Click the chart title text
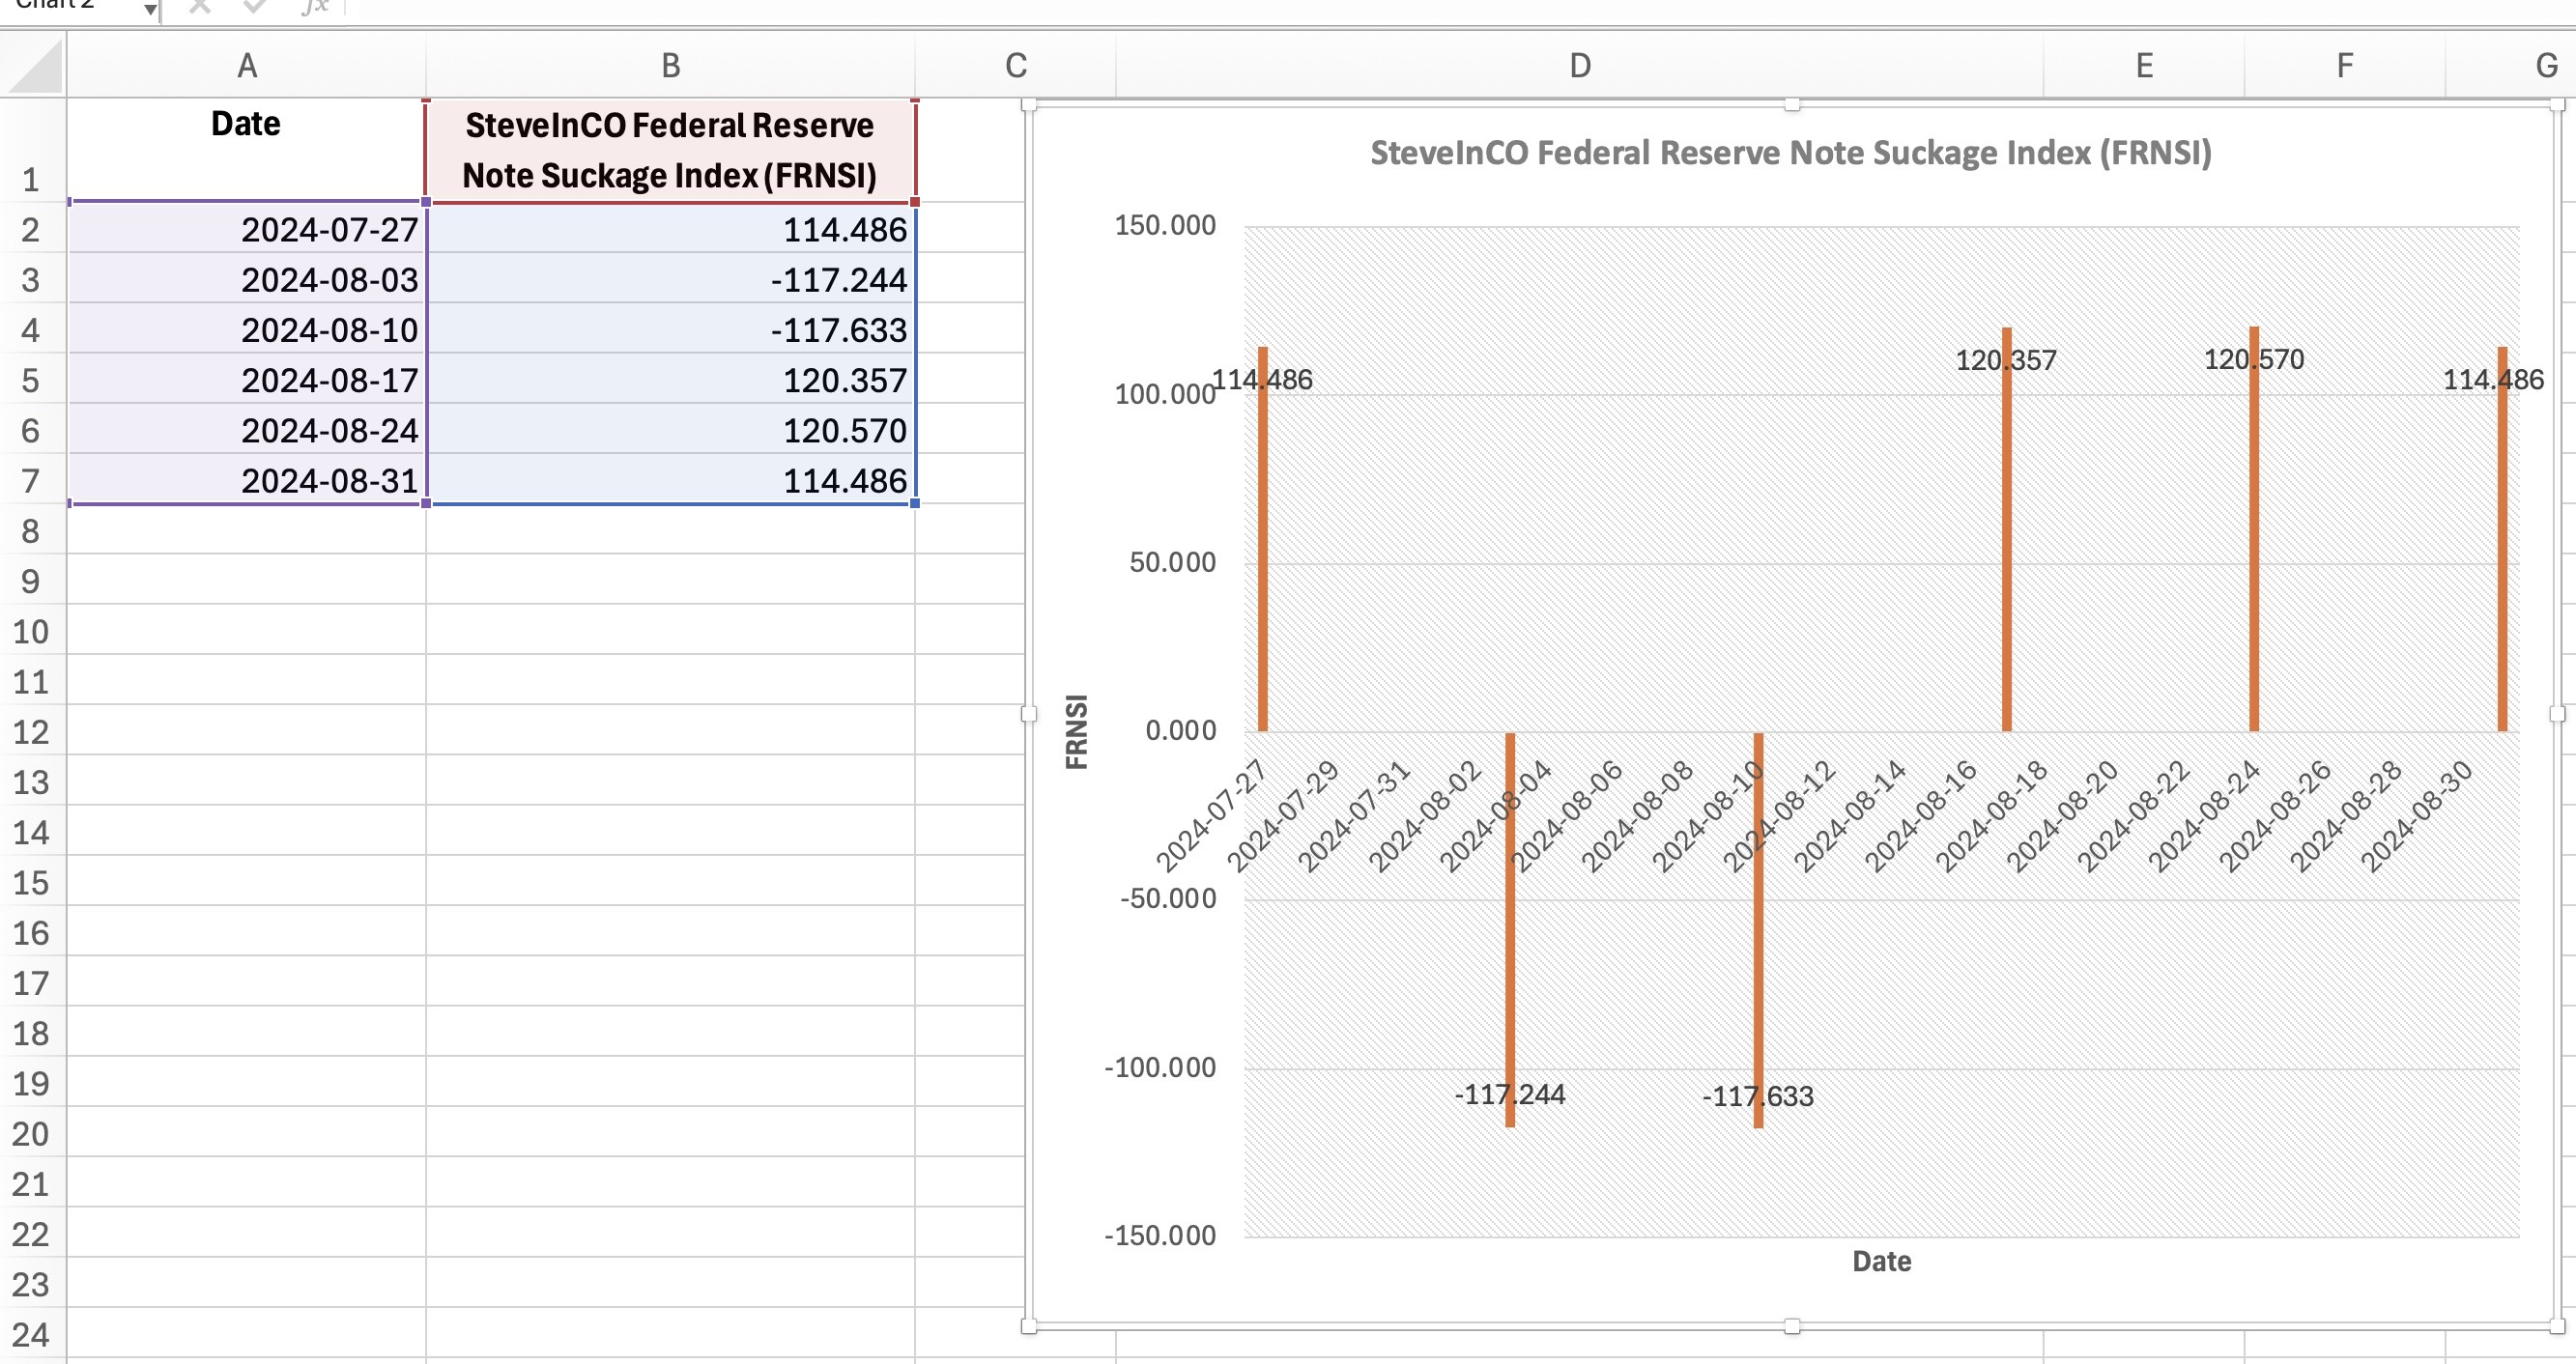The image size is (2576, 1364). (x=1790, y=153)
